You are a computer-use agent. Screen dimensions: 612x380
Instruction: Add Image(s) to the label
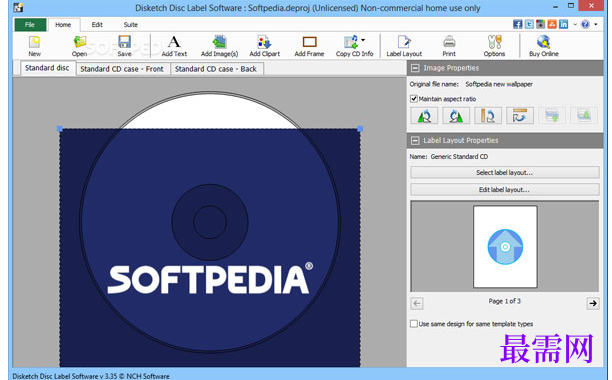[219, 46]
